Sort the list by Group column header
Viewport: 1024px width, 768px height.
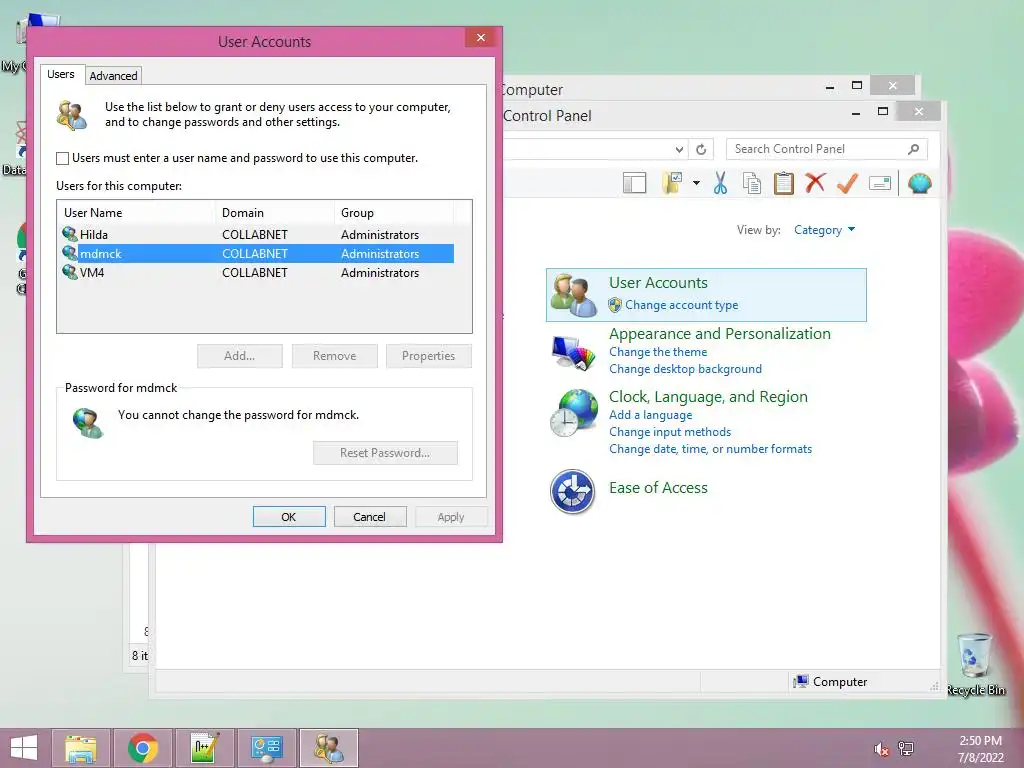(393, 213)
